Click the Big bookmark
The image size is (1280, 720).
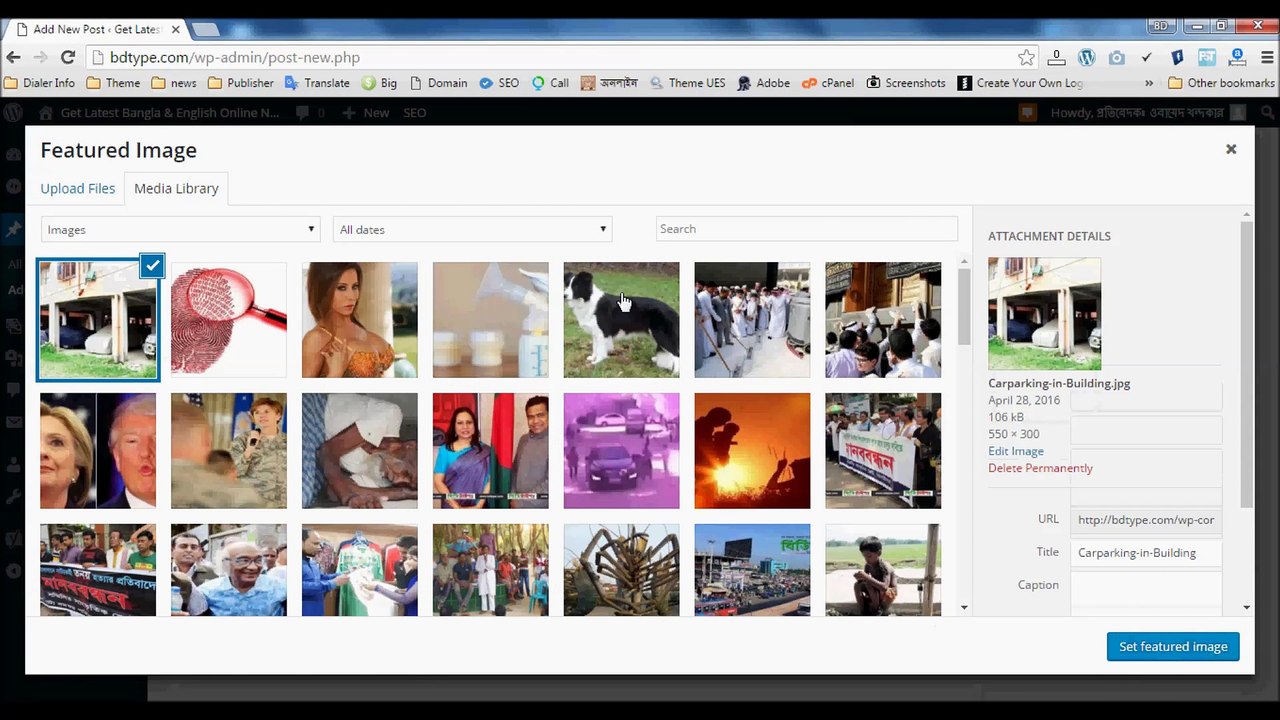[x=379, y=83]
